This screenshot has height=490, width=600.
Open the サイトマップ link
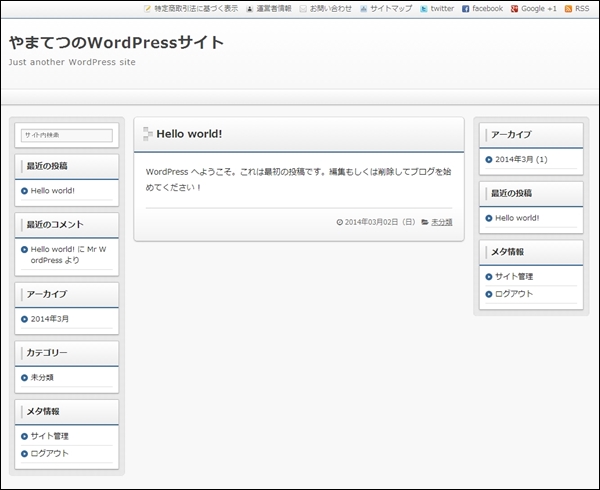(391, 8)
